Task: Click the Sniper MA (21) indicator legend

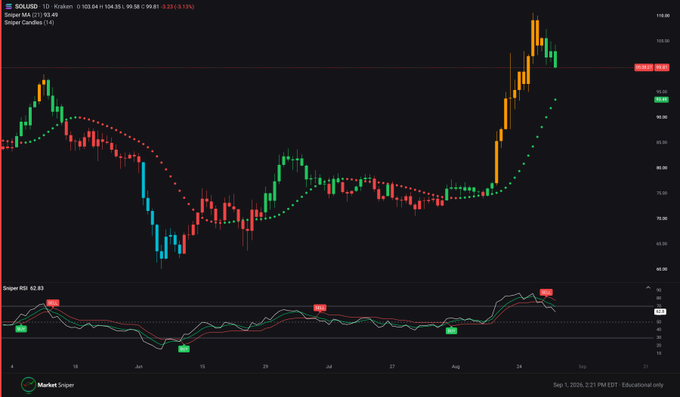Action: click(x=31, y=15)
